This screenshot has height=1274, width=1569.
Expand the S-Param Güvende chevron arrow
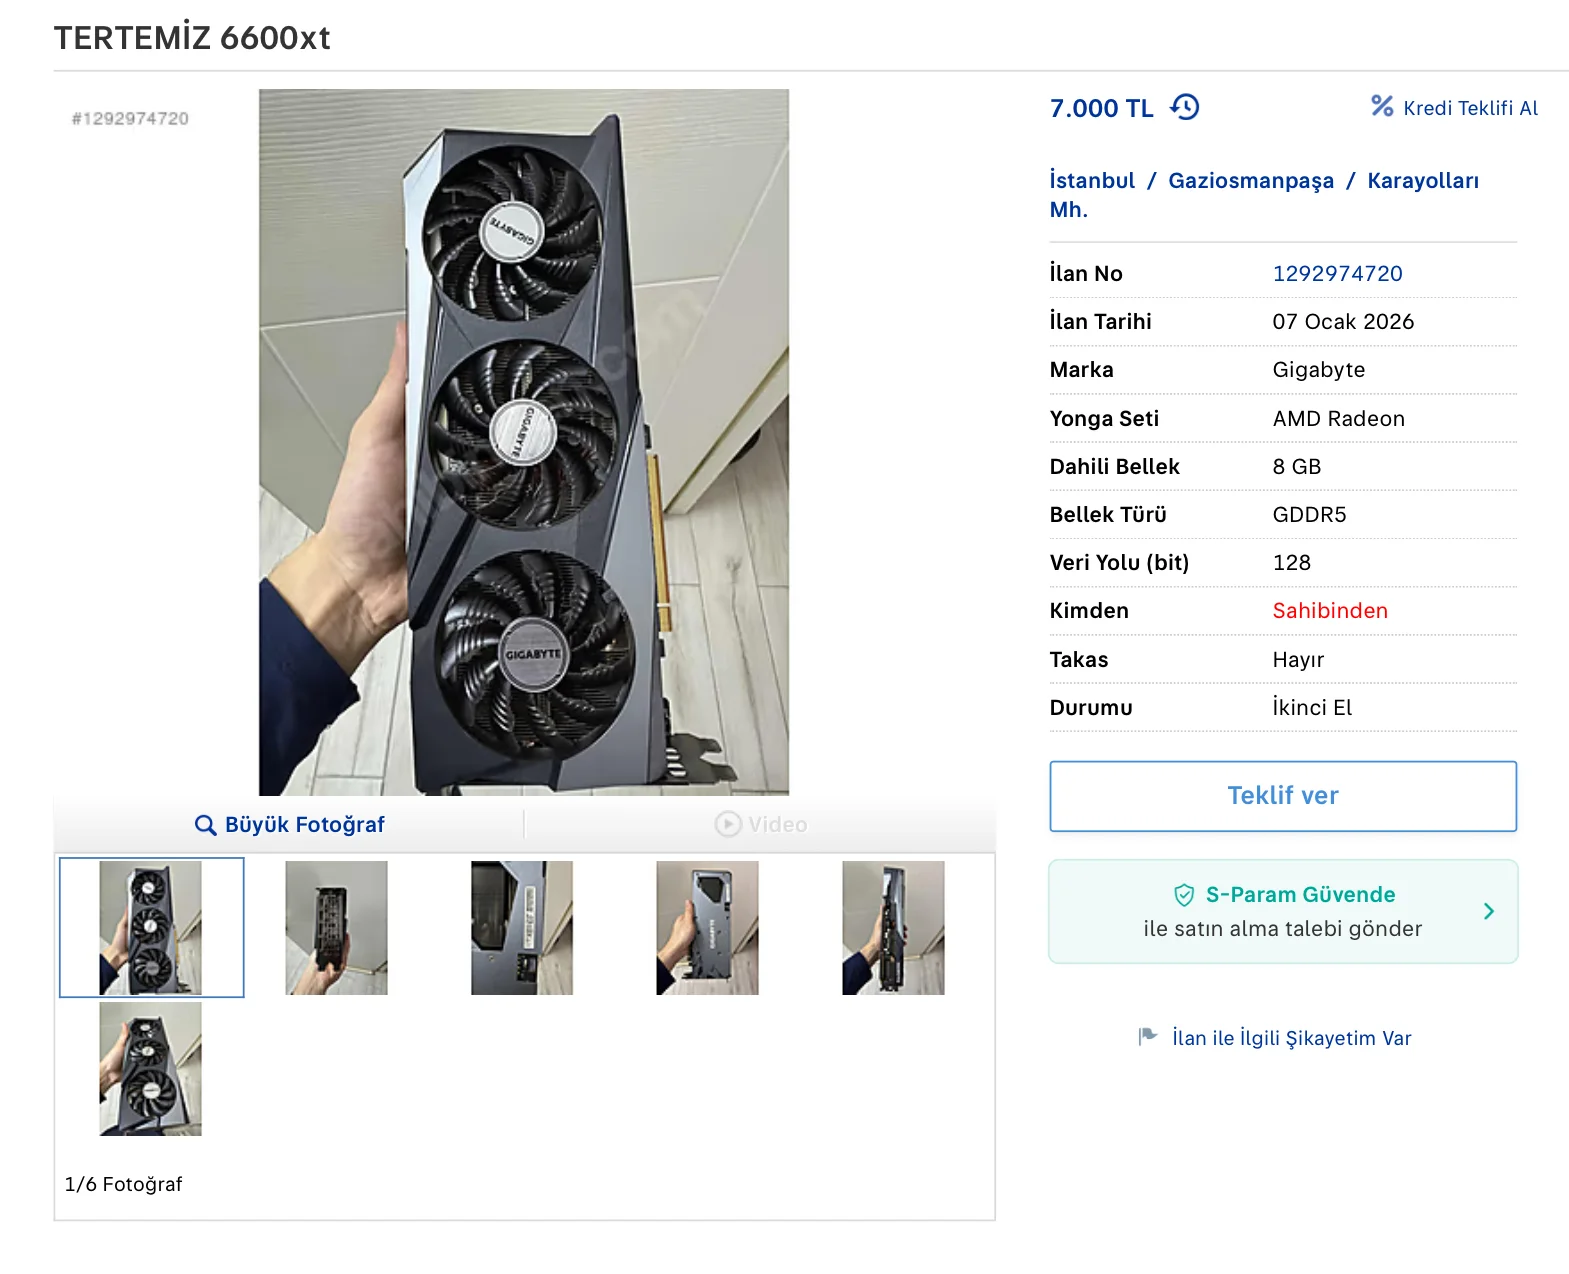click(1489, 911)
